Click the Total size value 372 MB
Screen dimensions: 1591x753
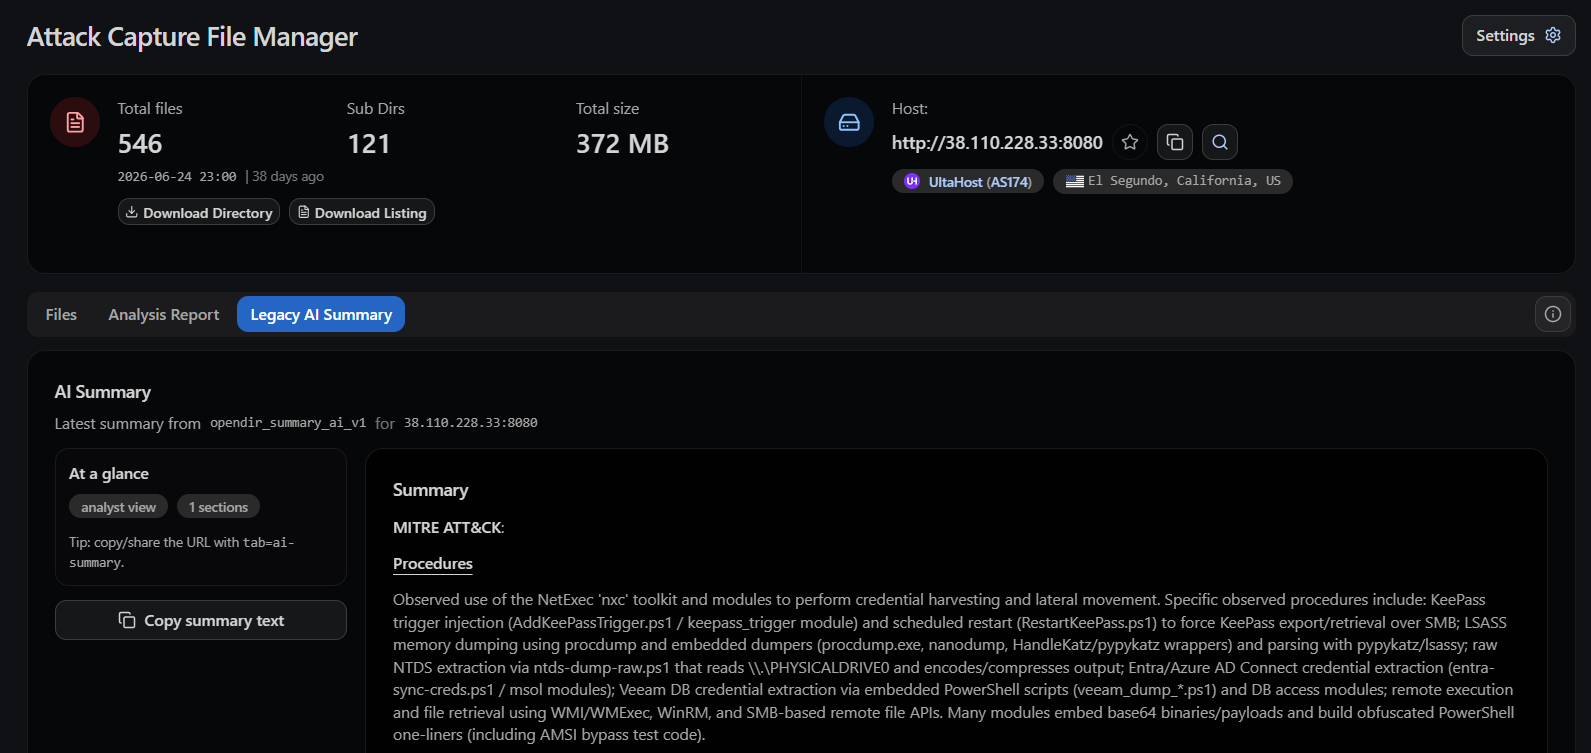click(622, 144)
